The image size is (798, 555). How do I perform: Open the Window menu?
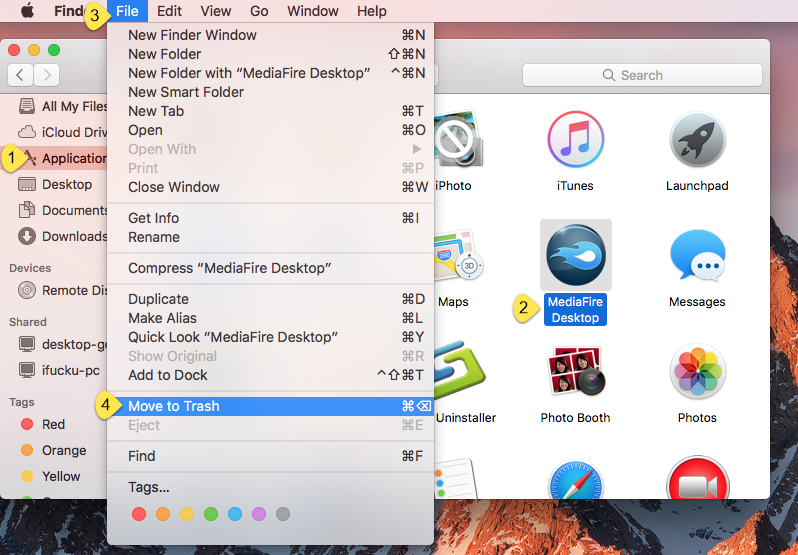(313, 11)
